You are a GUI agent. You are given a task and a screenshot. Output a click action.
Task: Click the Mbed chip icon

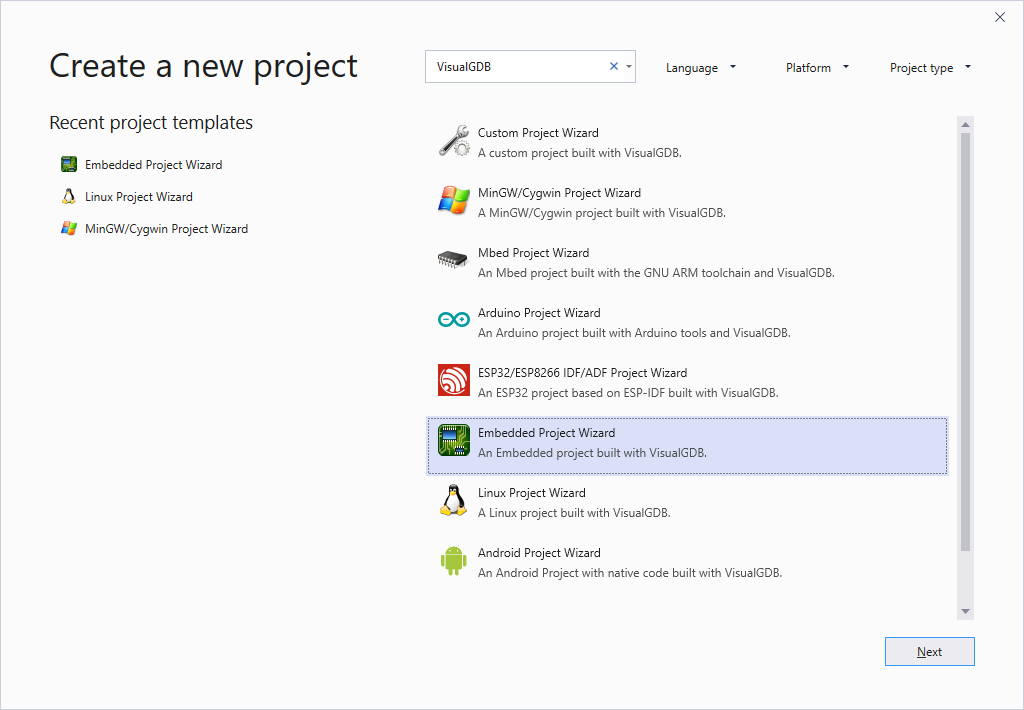pos(453,260)
